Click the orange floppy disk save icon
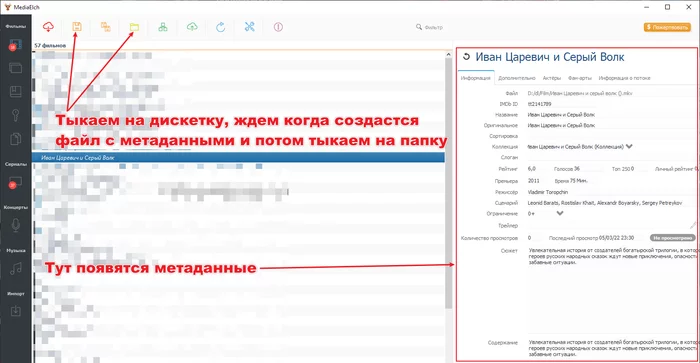Viewport: 700px width, 363px height. 77,27
